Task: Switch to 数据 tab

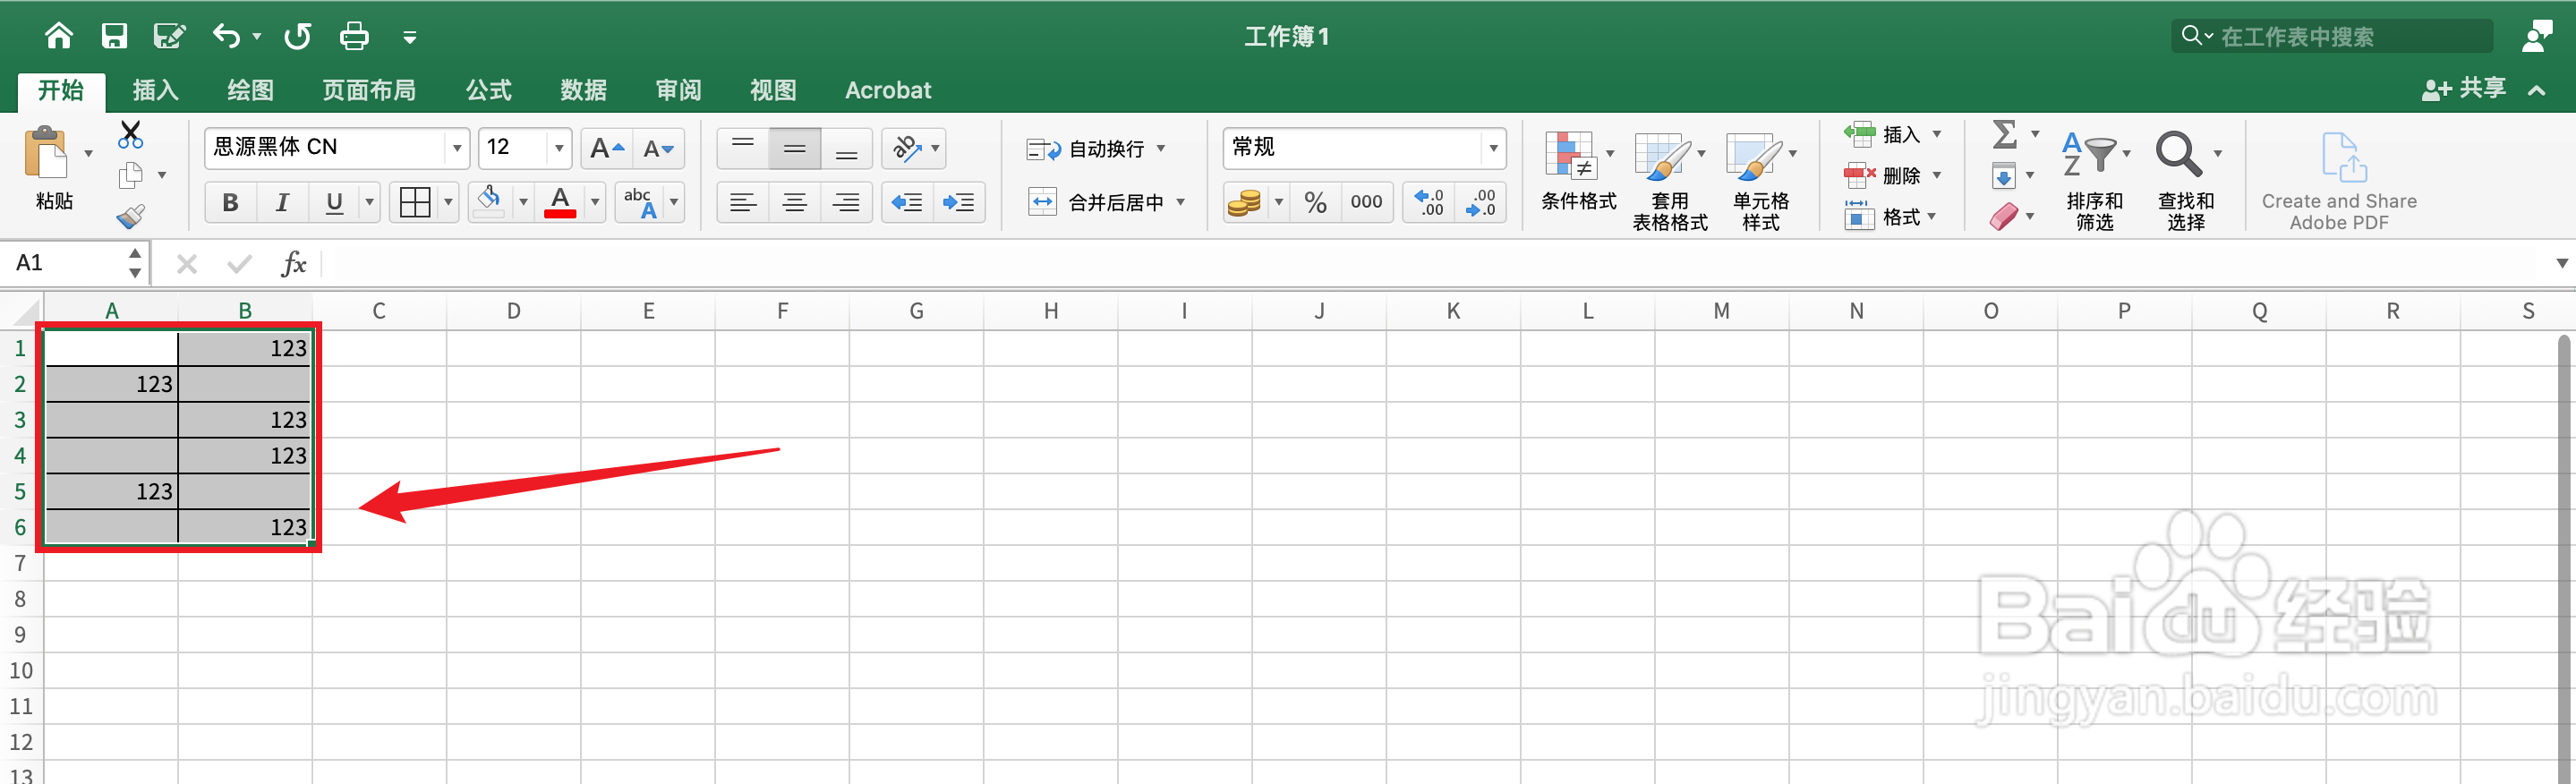Action: click(x=583, y=91)
